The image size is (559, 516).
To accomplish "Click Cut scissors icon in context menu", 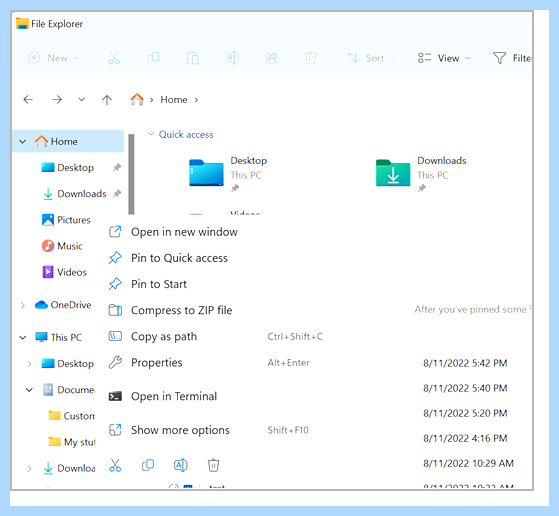I will tap(115, 465).
